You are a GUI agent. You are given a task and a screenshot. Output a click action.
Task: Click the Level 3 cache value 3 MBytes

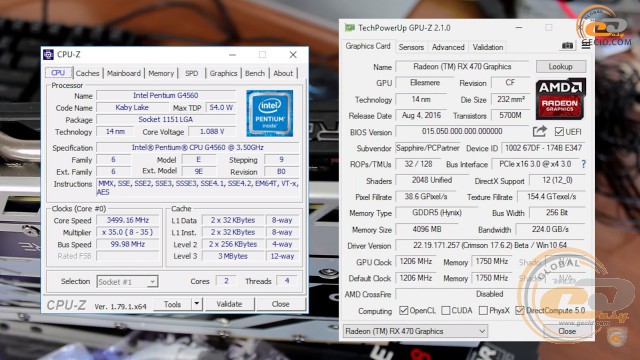click(233, 256)
